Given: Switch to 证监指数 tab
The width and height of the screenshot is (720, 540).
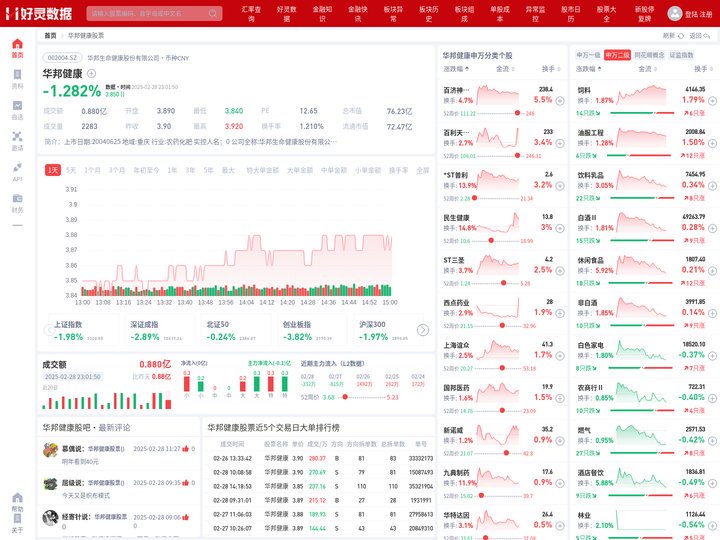Looking at the screenshot, I should pos(681,55).
